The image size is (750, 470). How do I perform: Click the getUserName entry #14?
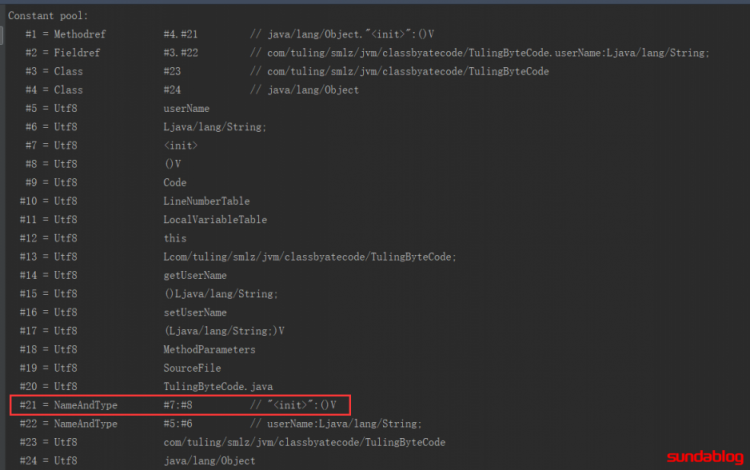coord(123,275)
